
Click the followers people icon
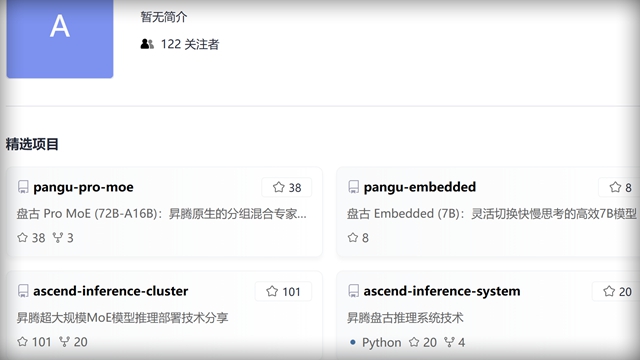[147, 44]
